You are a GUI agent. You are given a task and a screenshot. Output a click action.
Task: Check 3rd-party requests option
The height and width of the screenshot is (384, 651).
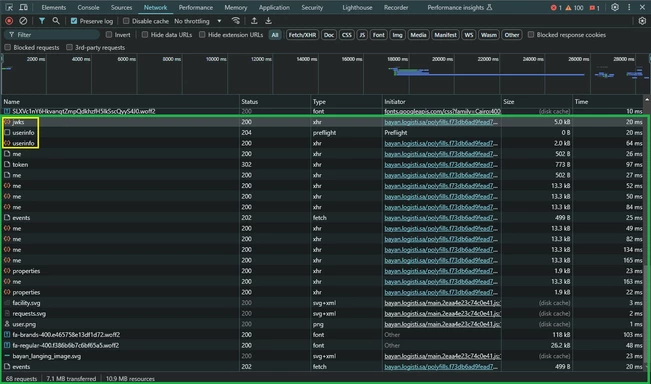69,47
